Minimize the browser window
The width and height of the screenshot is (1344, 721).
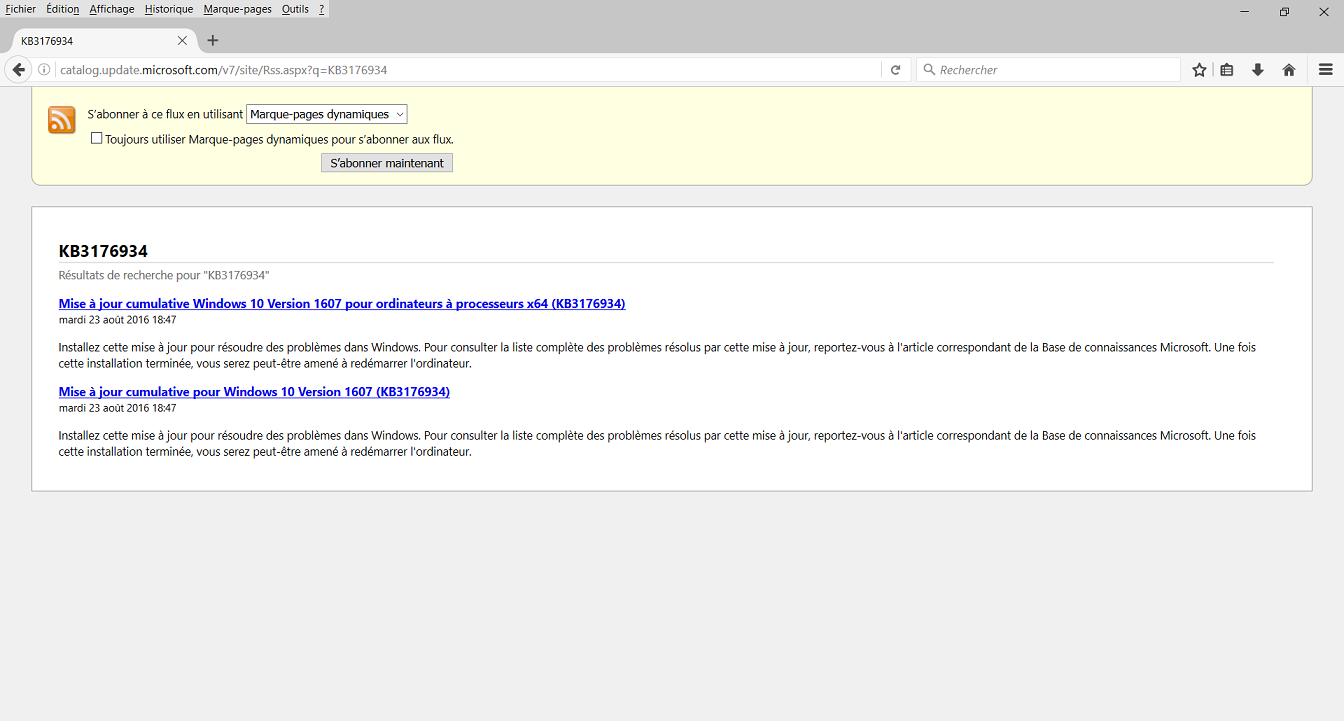point(1245,11)
